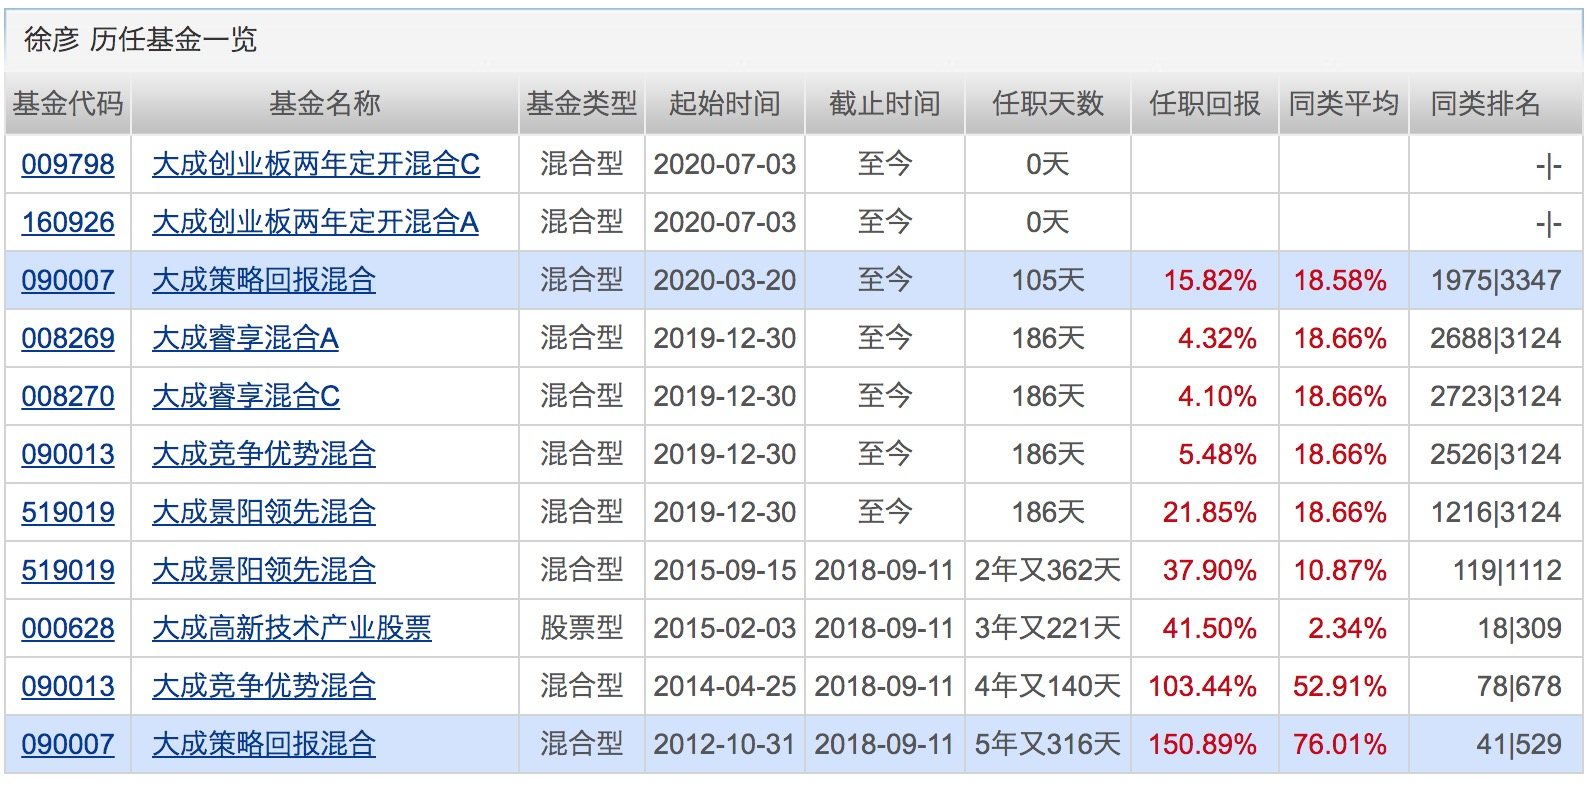Click the 股票型 fund type cell
The height and width of the screenshot is (786, 1592).
[582, 628]
